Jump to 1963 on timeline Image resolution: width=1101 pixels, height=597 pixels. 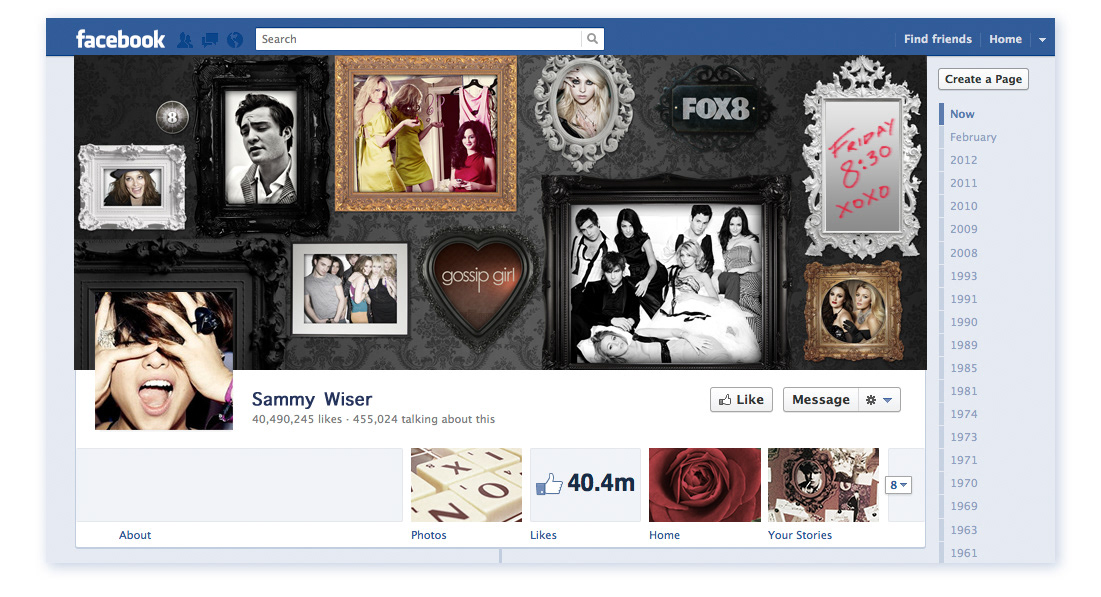963,530
